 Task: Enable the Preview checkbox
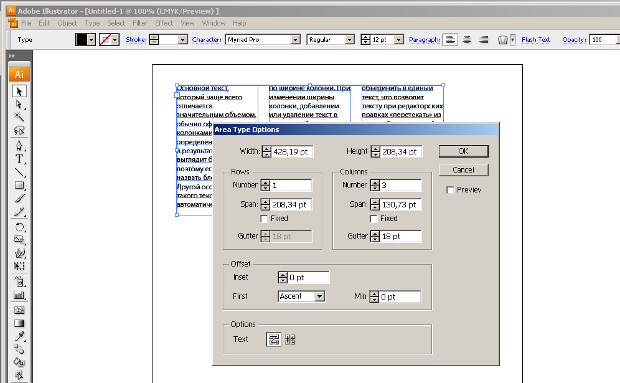tap(450, 190)
